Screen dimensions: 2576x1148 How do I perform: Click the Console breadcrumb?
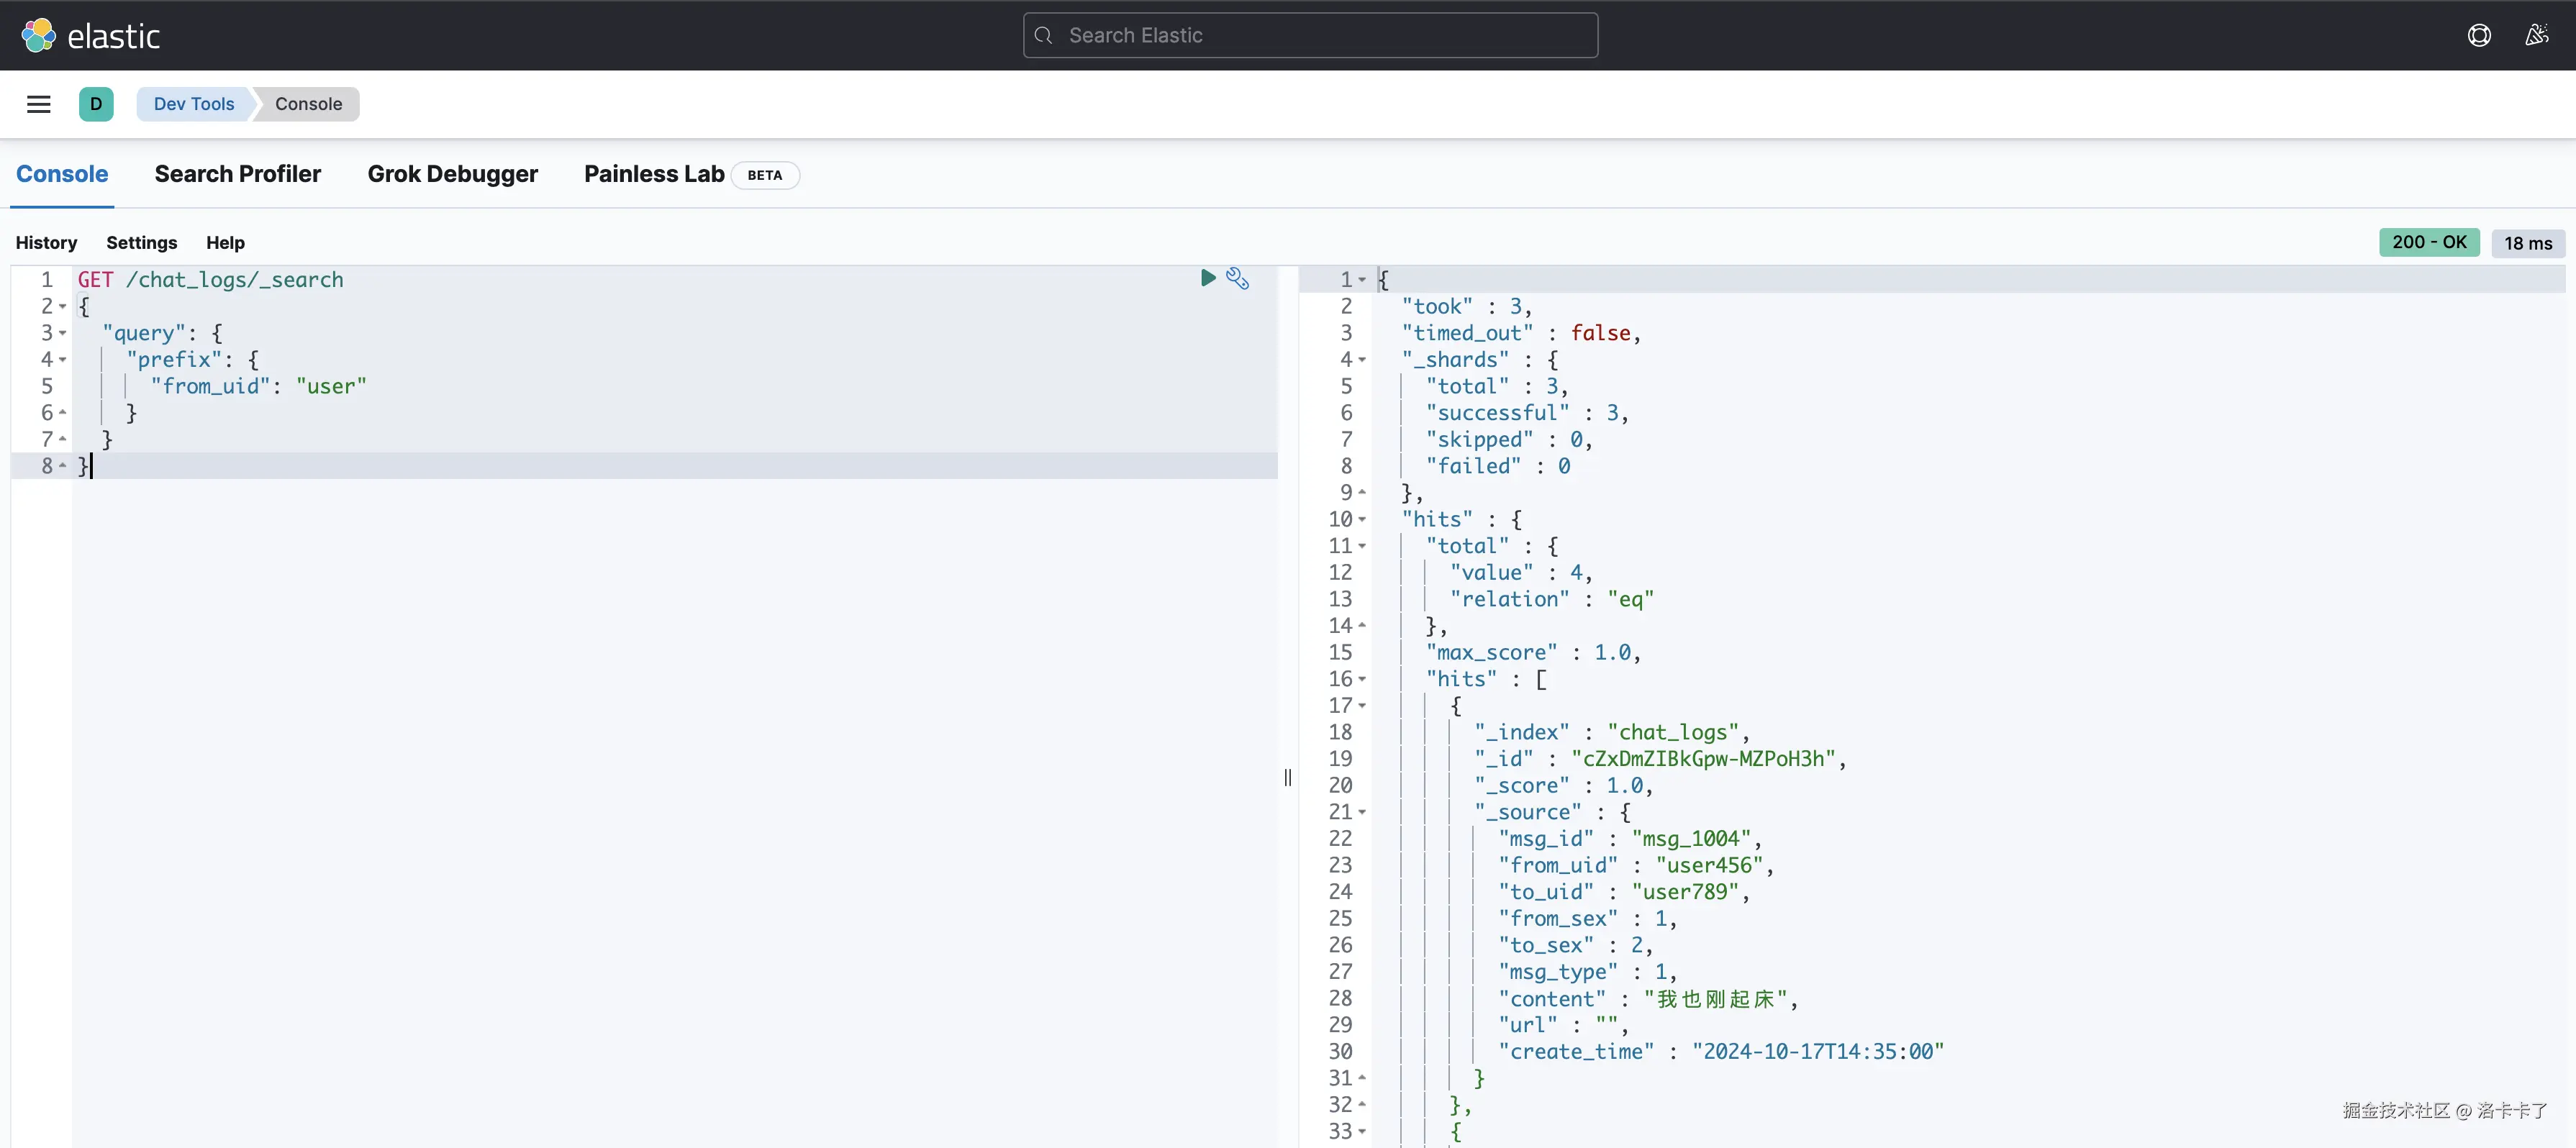[308, 104]
